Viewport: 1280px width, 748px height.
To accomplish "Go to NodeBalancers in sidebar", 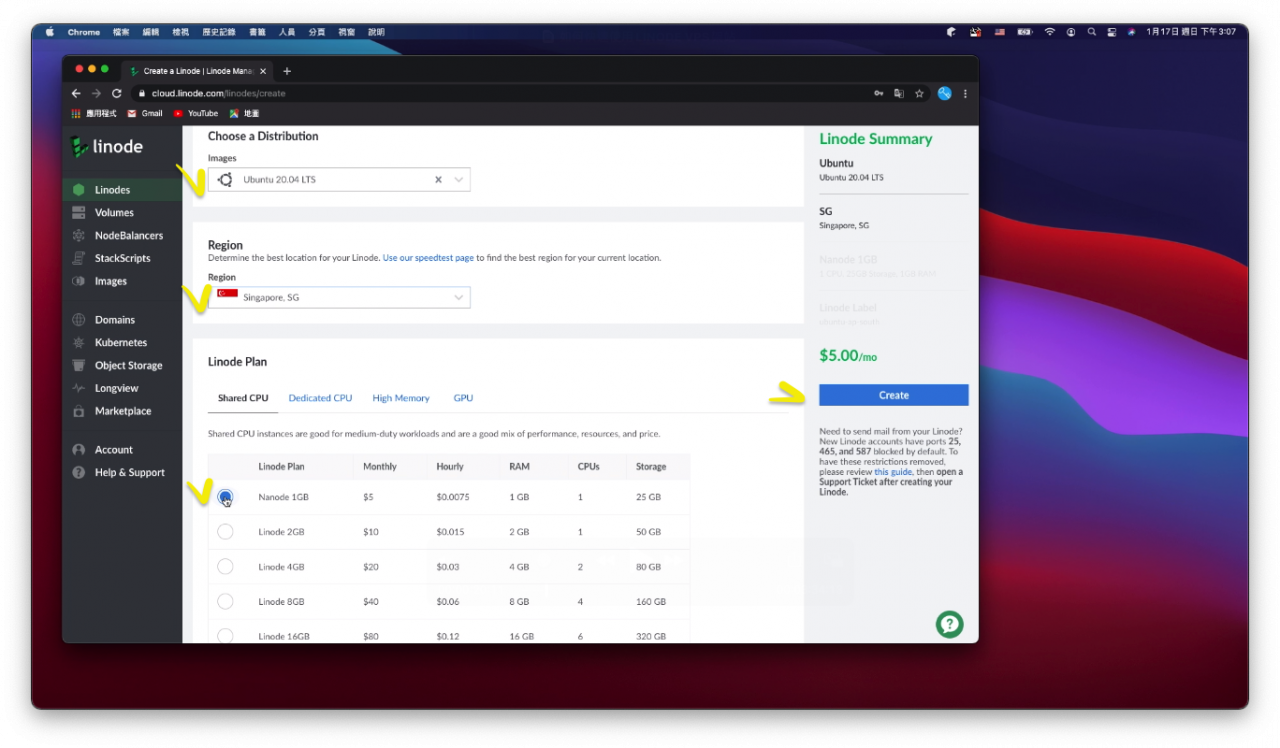I will (x=128, y=236).
